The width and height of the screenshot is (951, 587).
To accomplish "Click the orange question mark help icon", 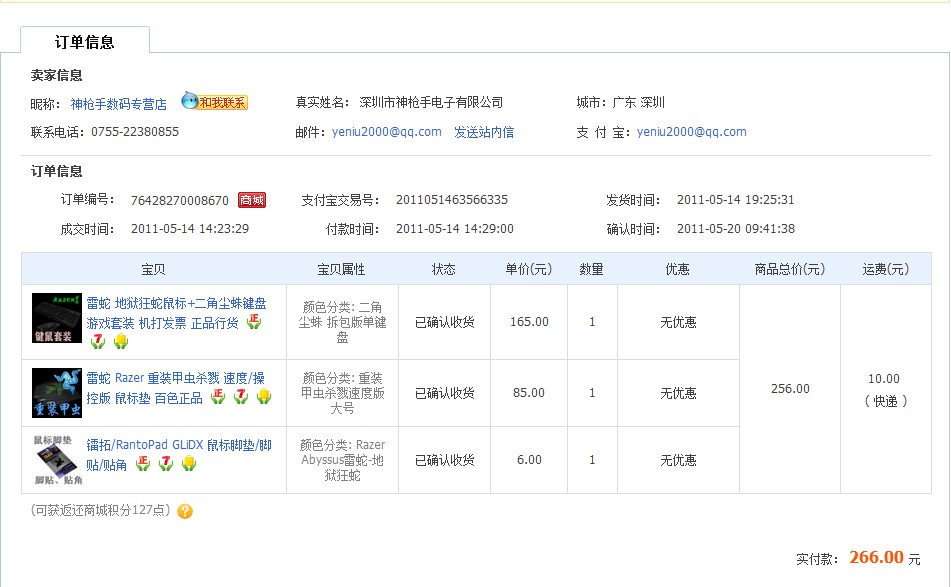I will tap(185, 511).
